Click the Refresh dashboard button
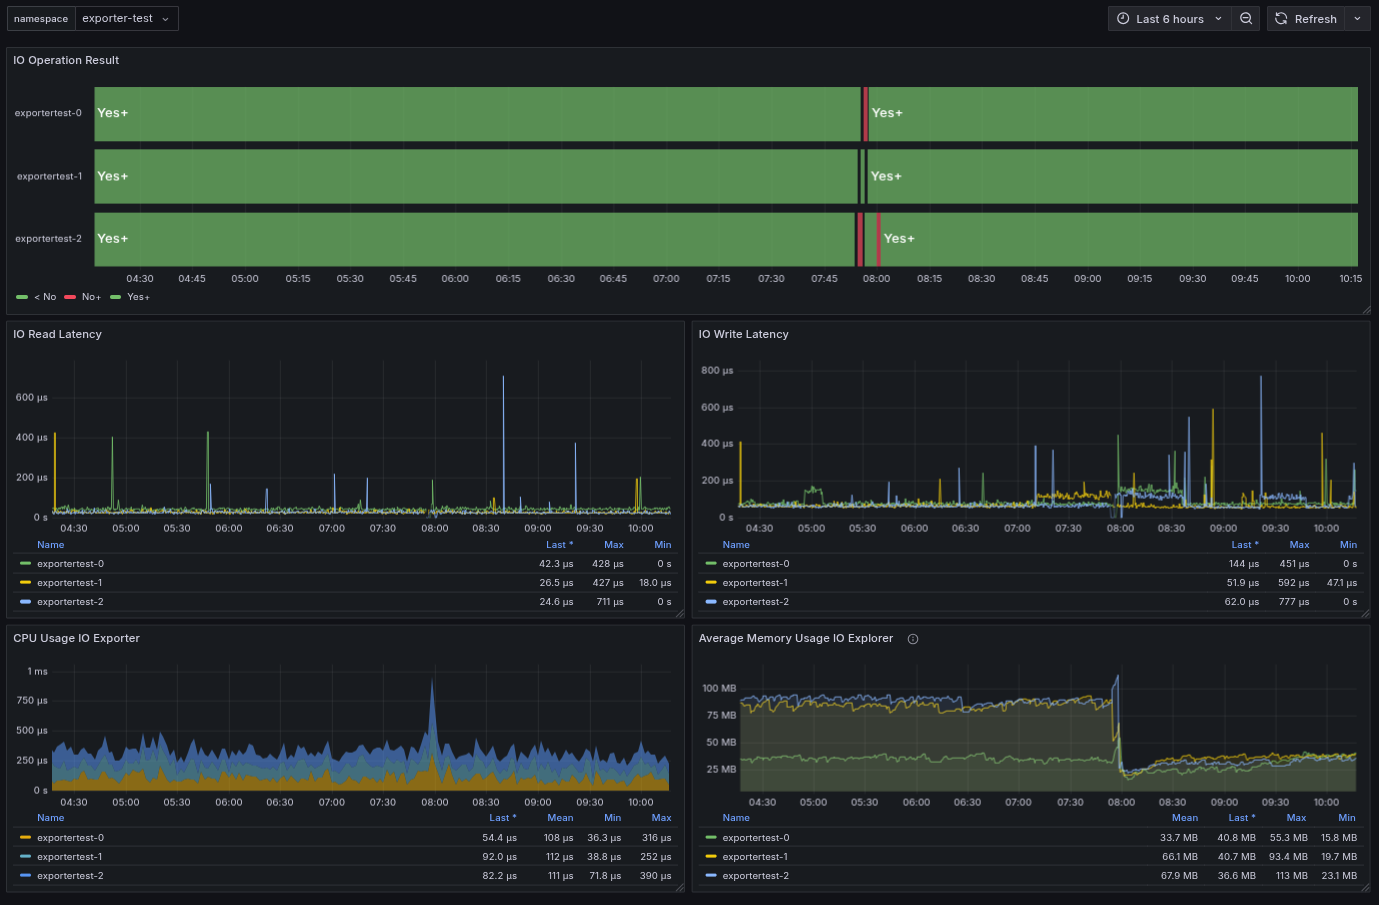 coord(1306,19)
